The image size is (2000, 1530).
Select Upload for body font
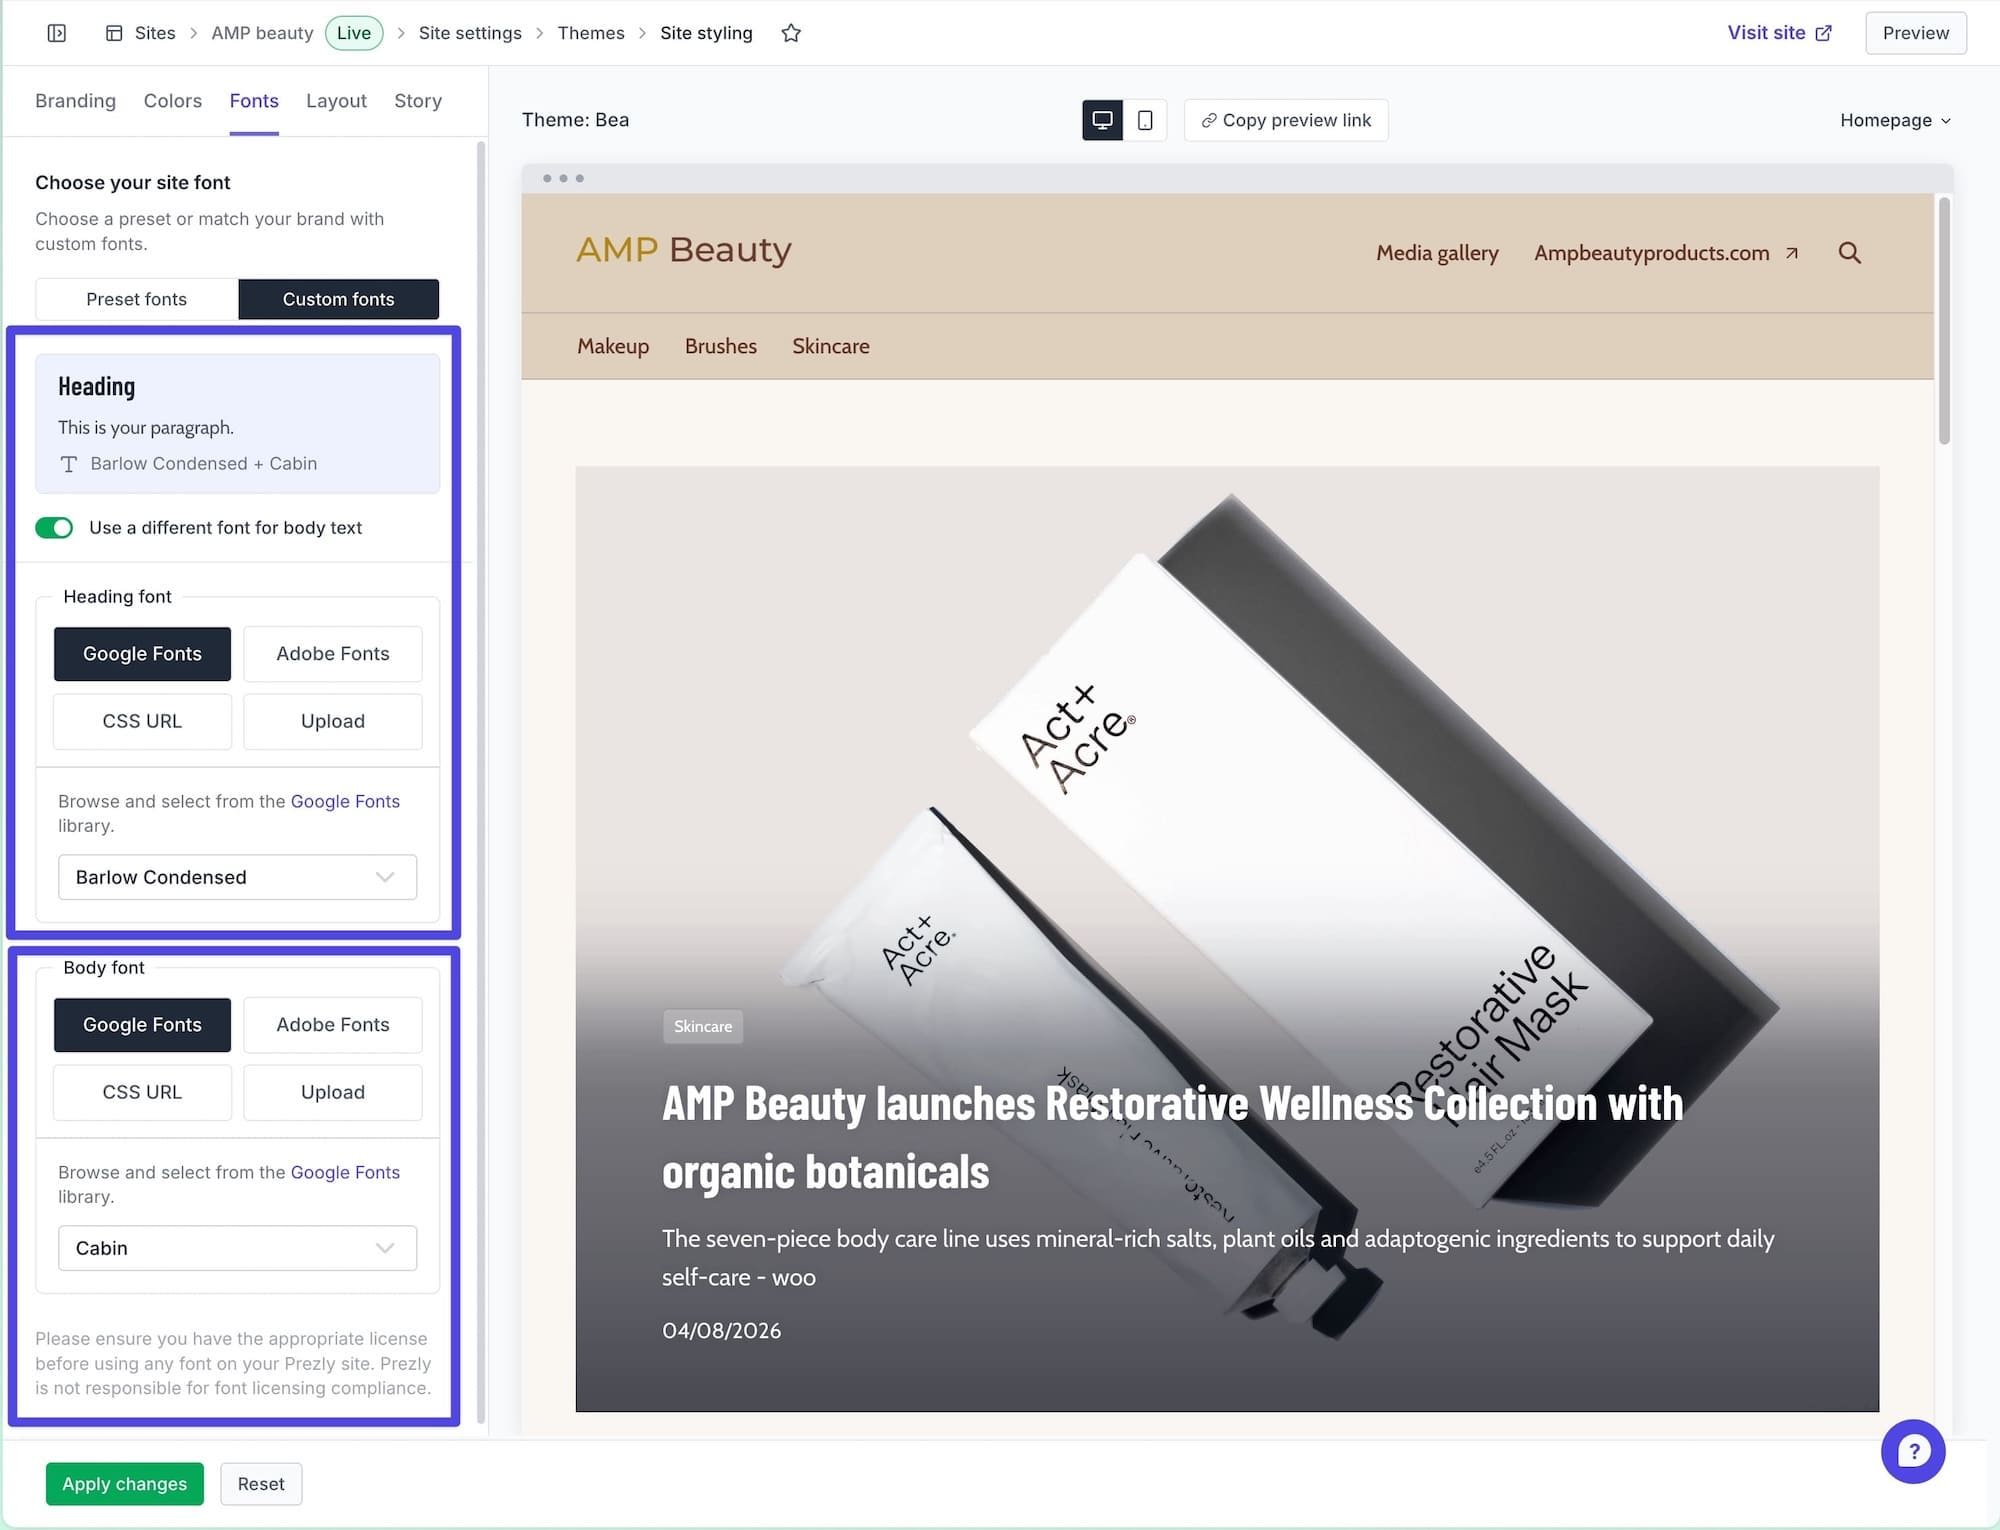point(333,1092)
